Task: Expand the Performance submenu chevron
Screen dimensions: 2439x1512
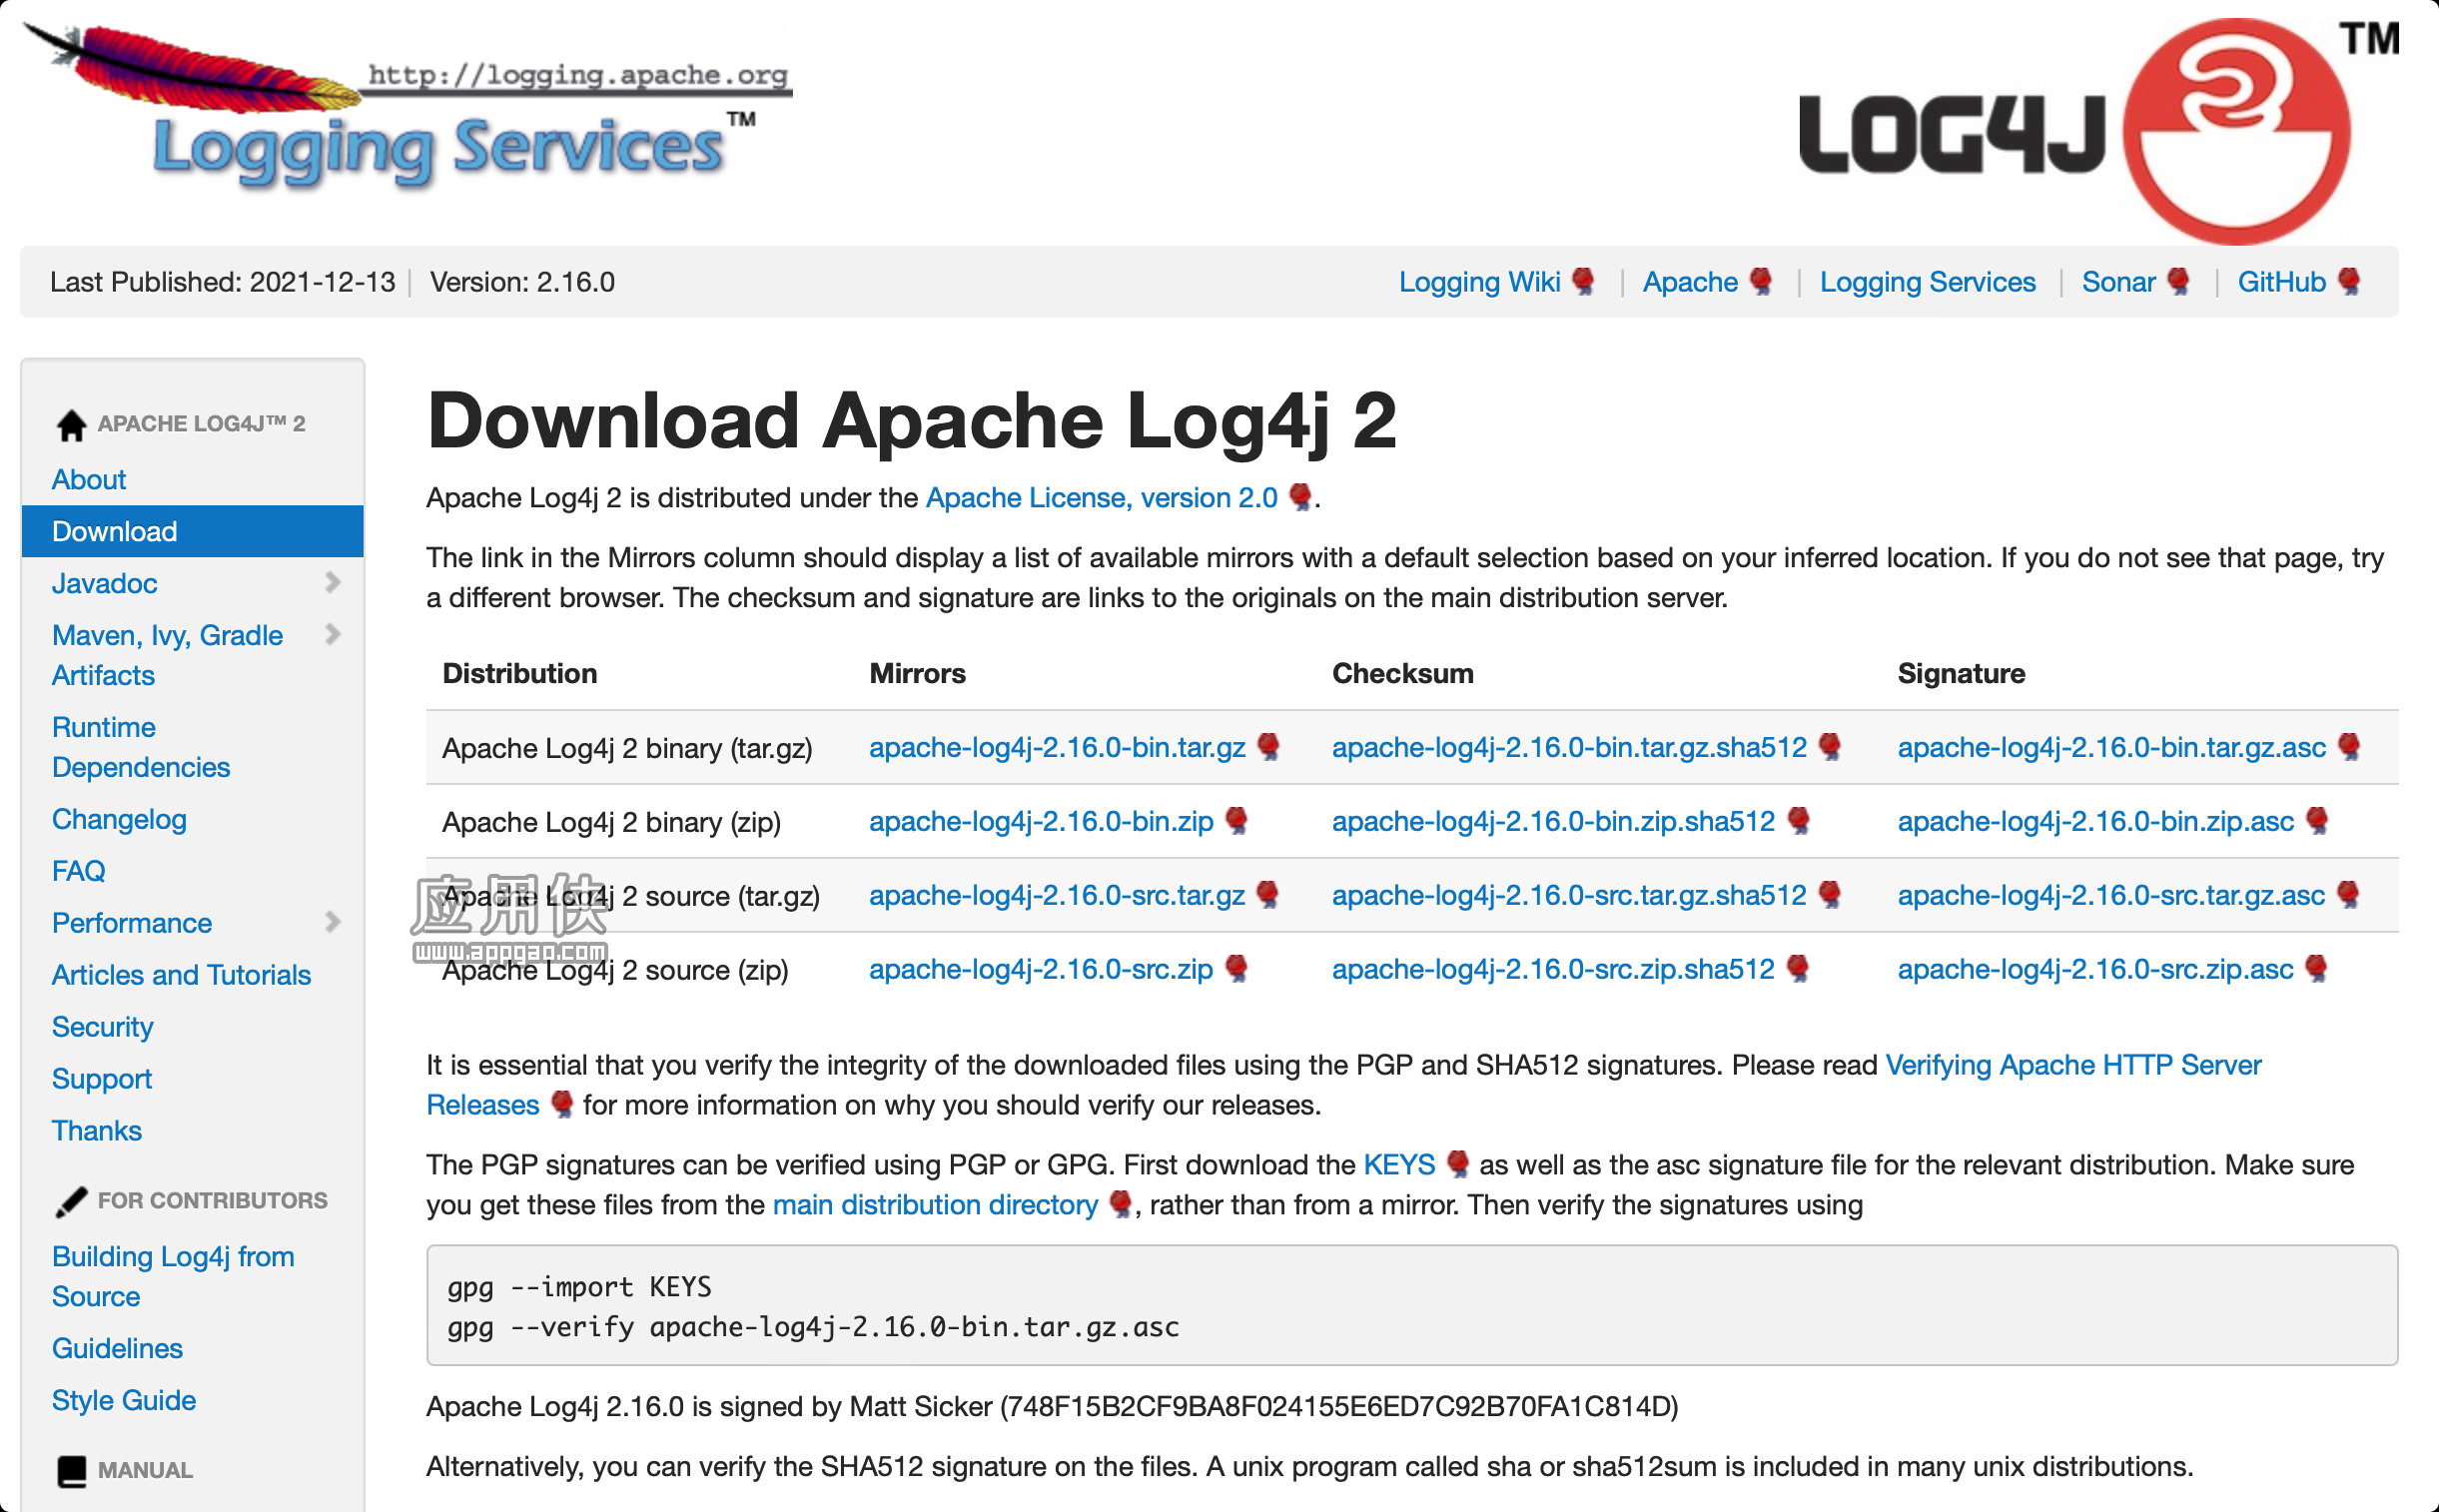Action: 333,922
